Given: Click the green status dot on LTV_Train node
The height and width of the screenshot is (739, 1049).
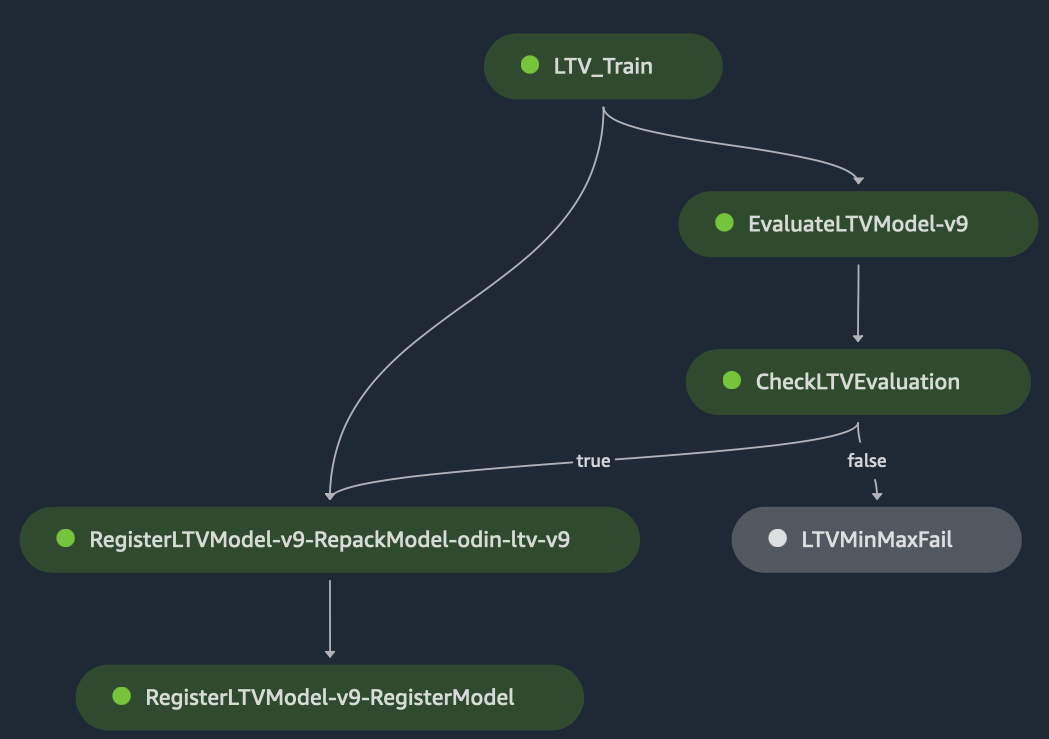Looking at the screenshot, I should pyautogui.click(x=528, y=66).
